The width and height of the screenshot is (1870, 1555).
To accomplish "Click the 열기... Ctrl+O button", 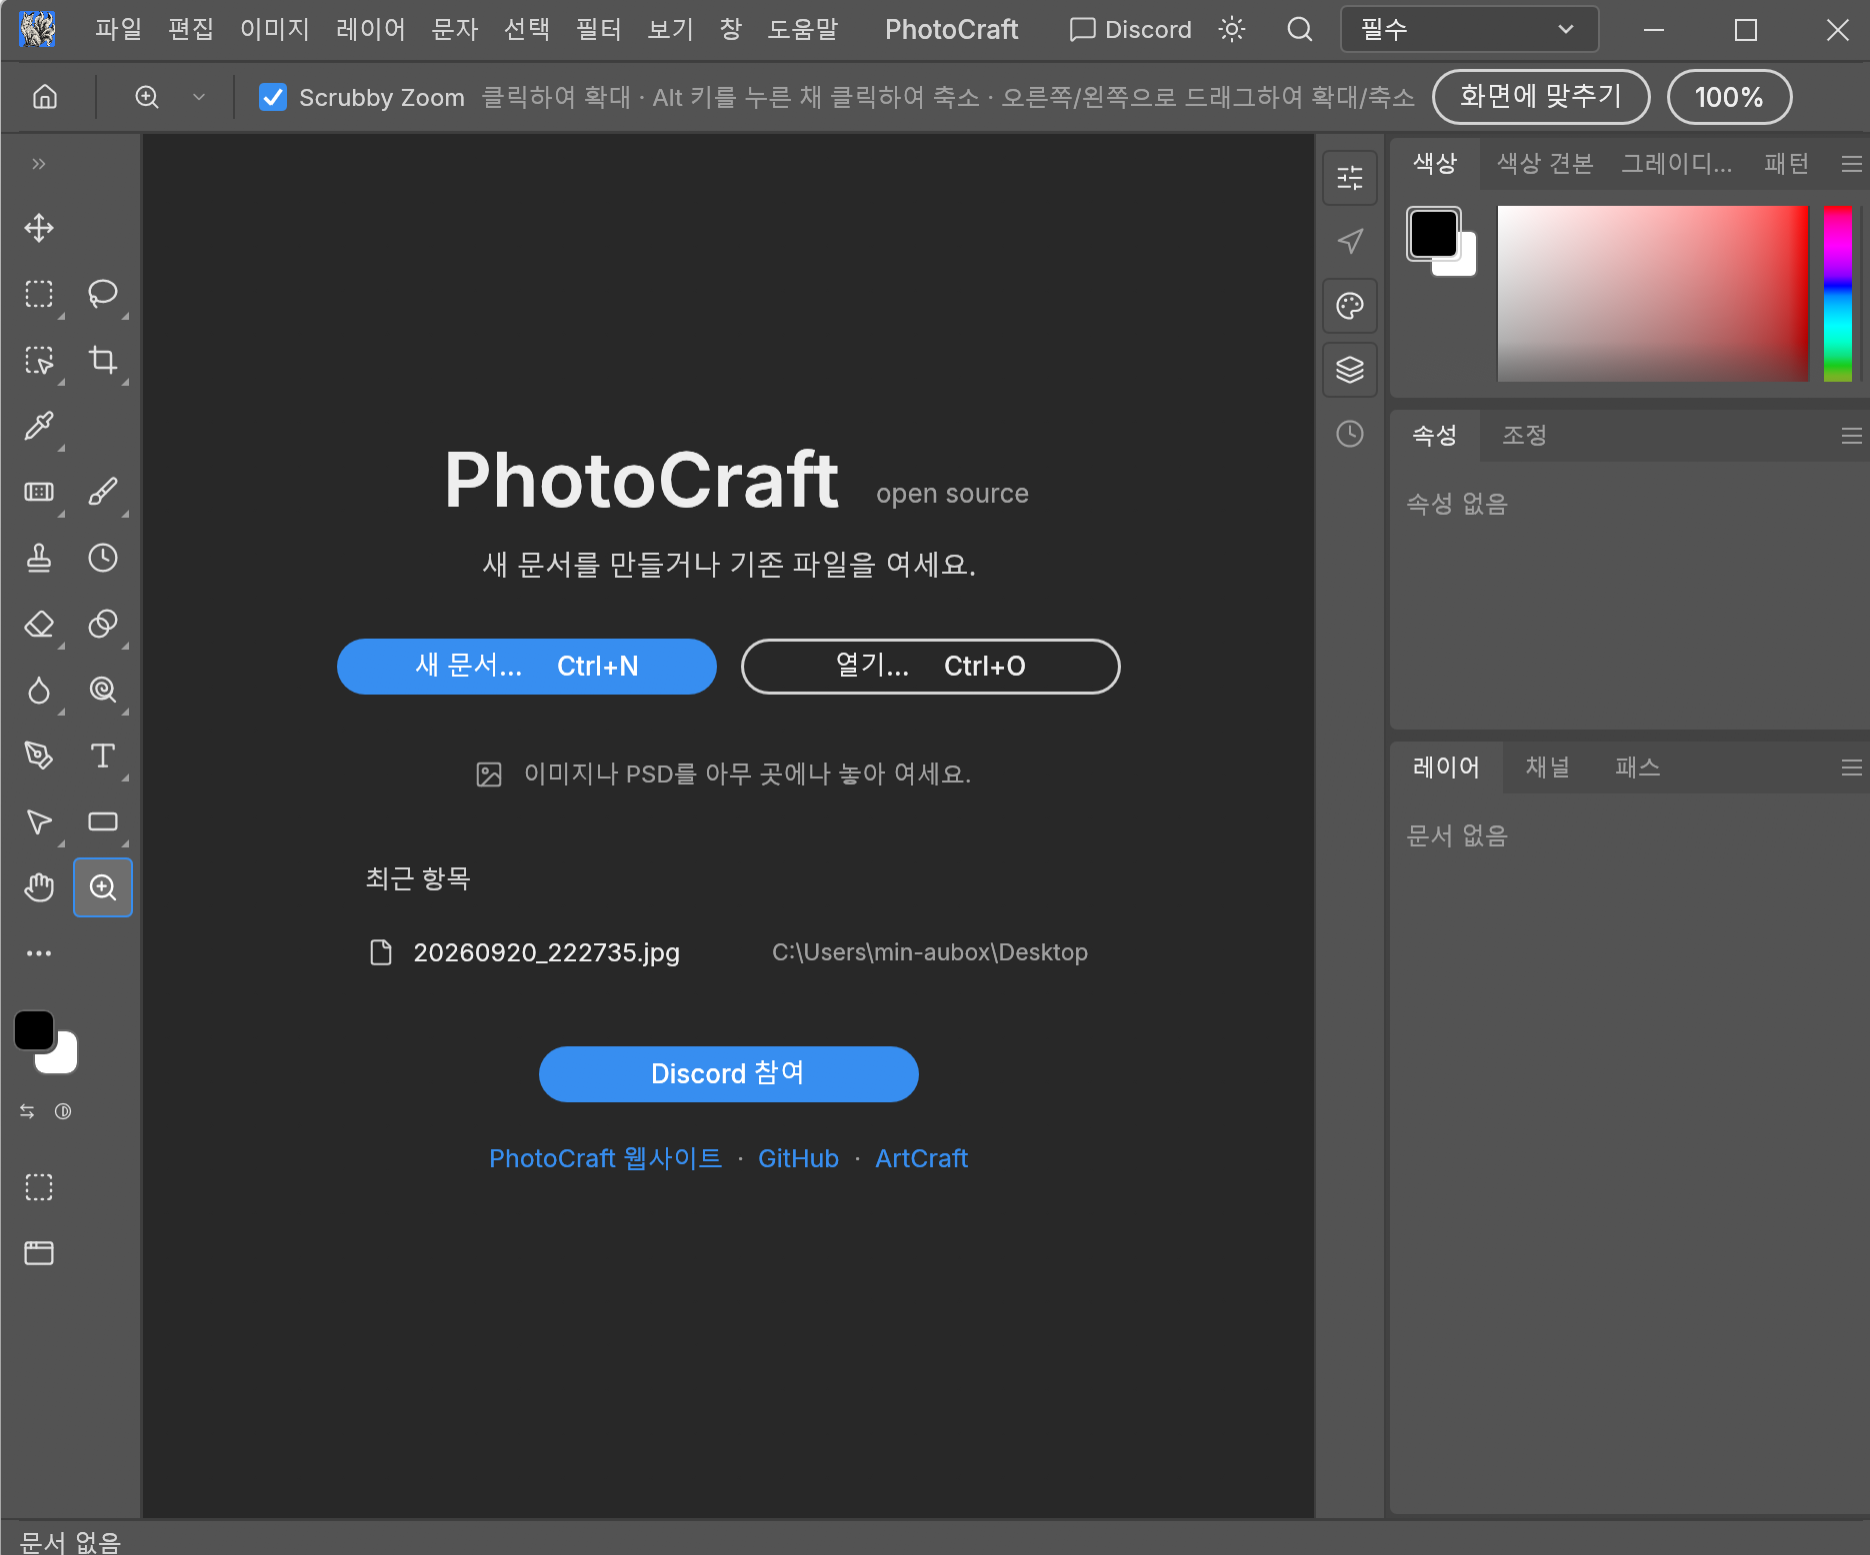I will tap(930, 666).
